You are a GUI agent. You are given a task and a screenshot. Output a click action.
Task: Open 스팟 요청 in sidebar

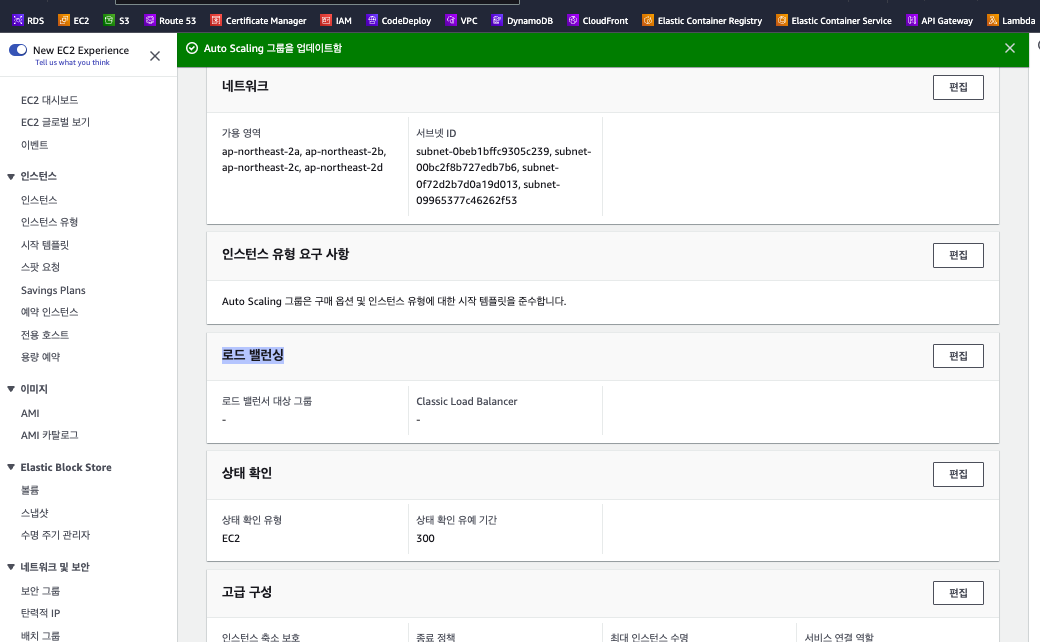(x=40, y=267)
